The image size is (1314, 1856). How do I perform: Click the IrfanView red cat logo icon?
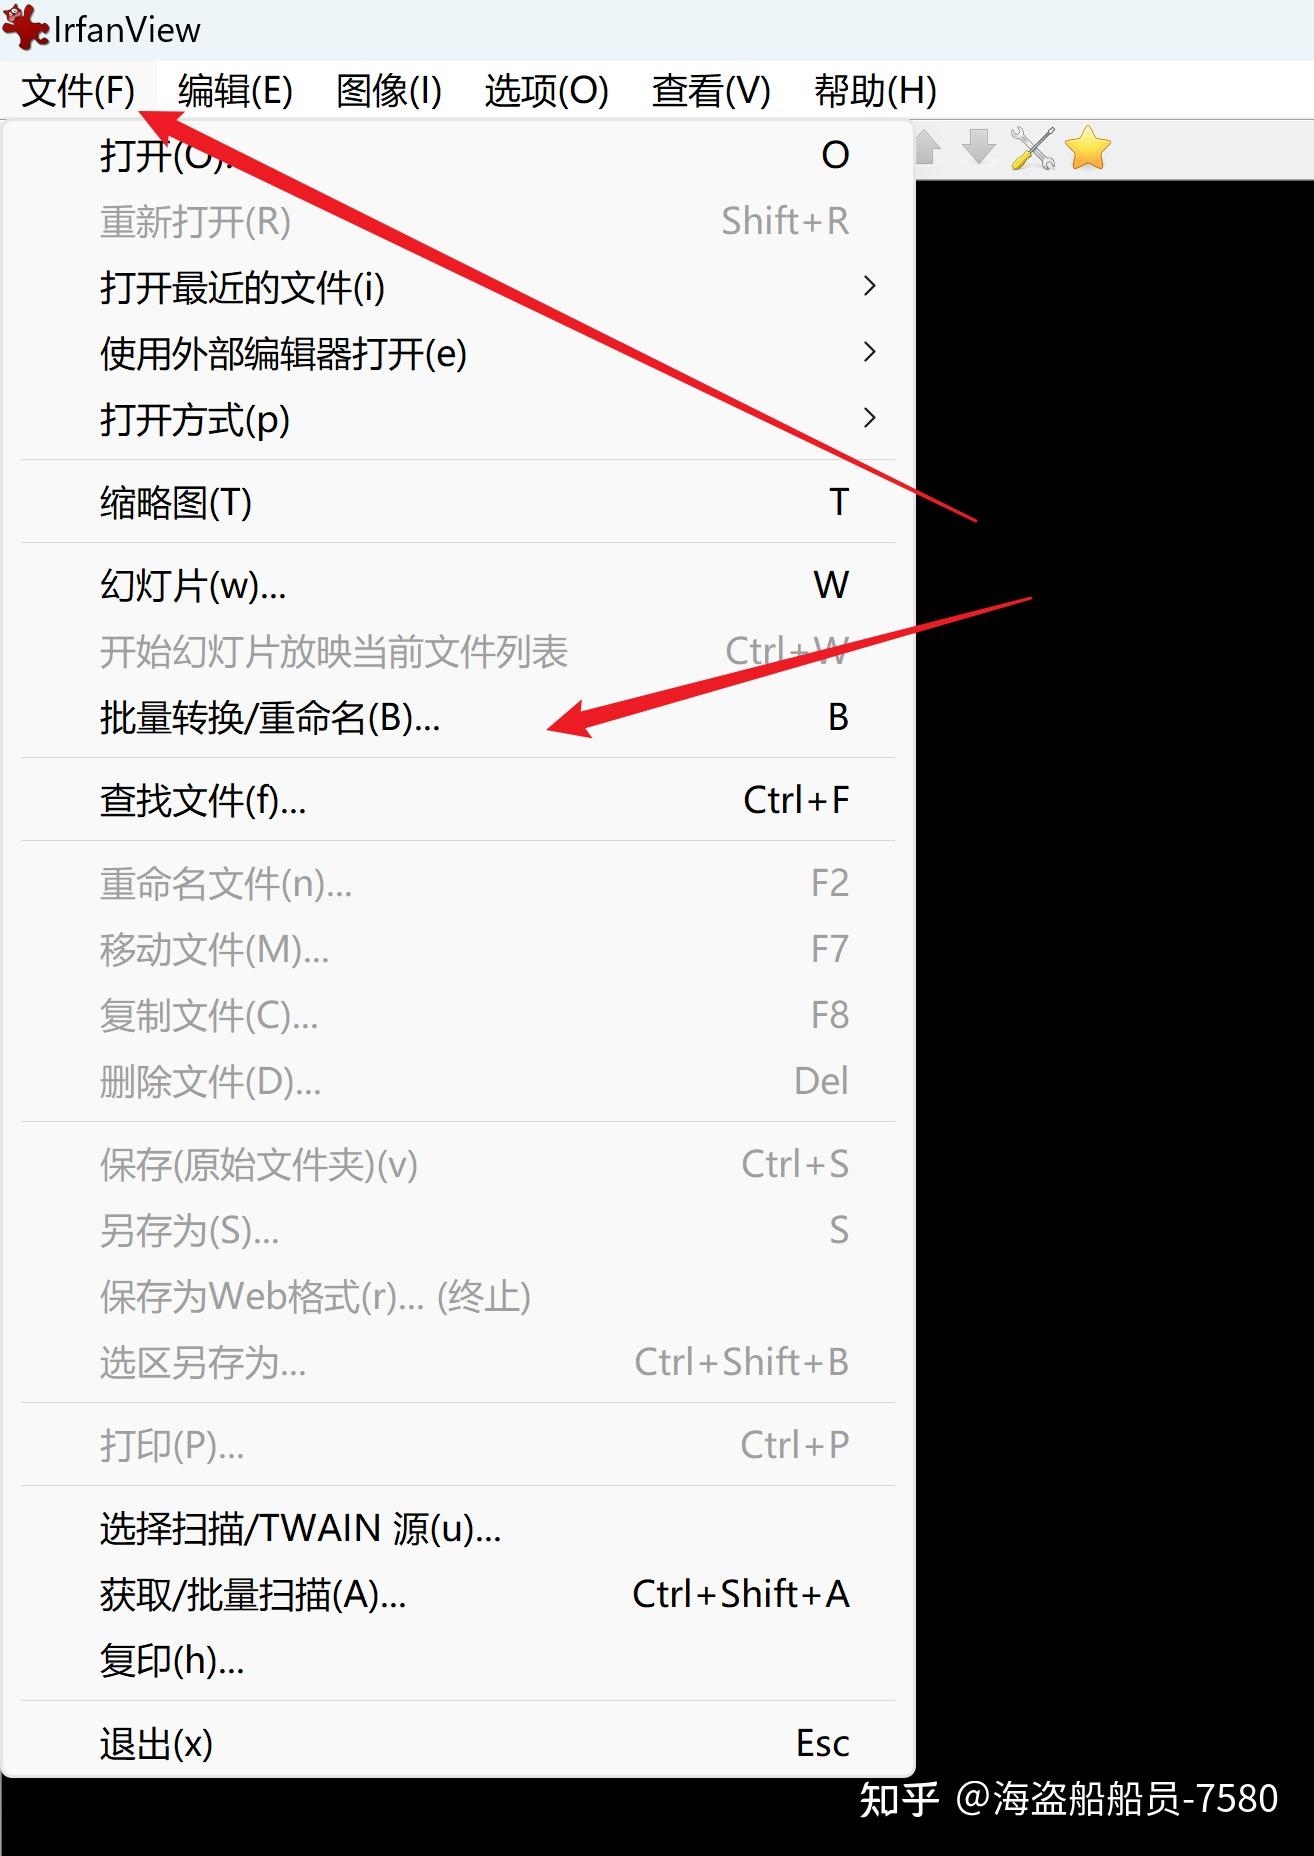coord(25,26)
